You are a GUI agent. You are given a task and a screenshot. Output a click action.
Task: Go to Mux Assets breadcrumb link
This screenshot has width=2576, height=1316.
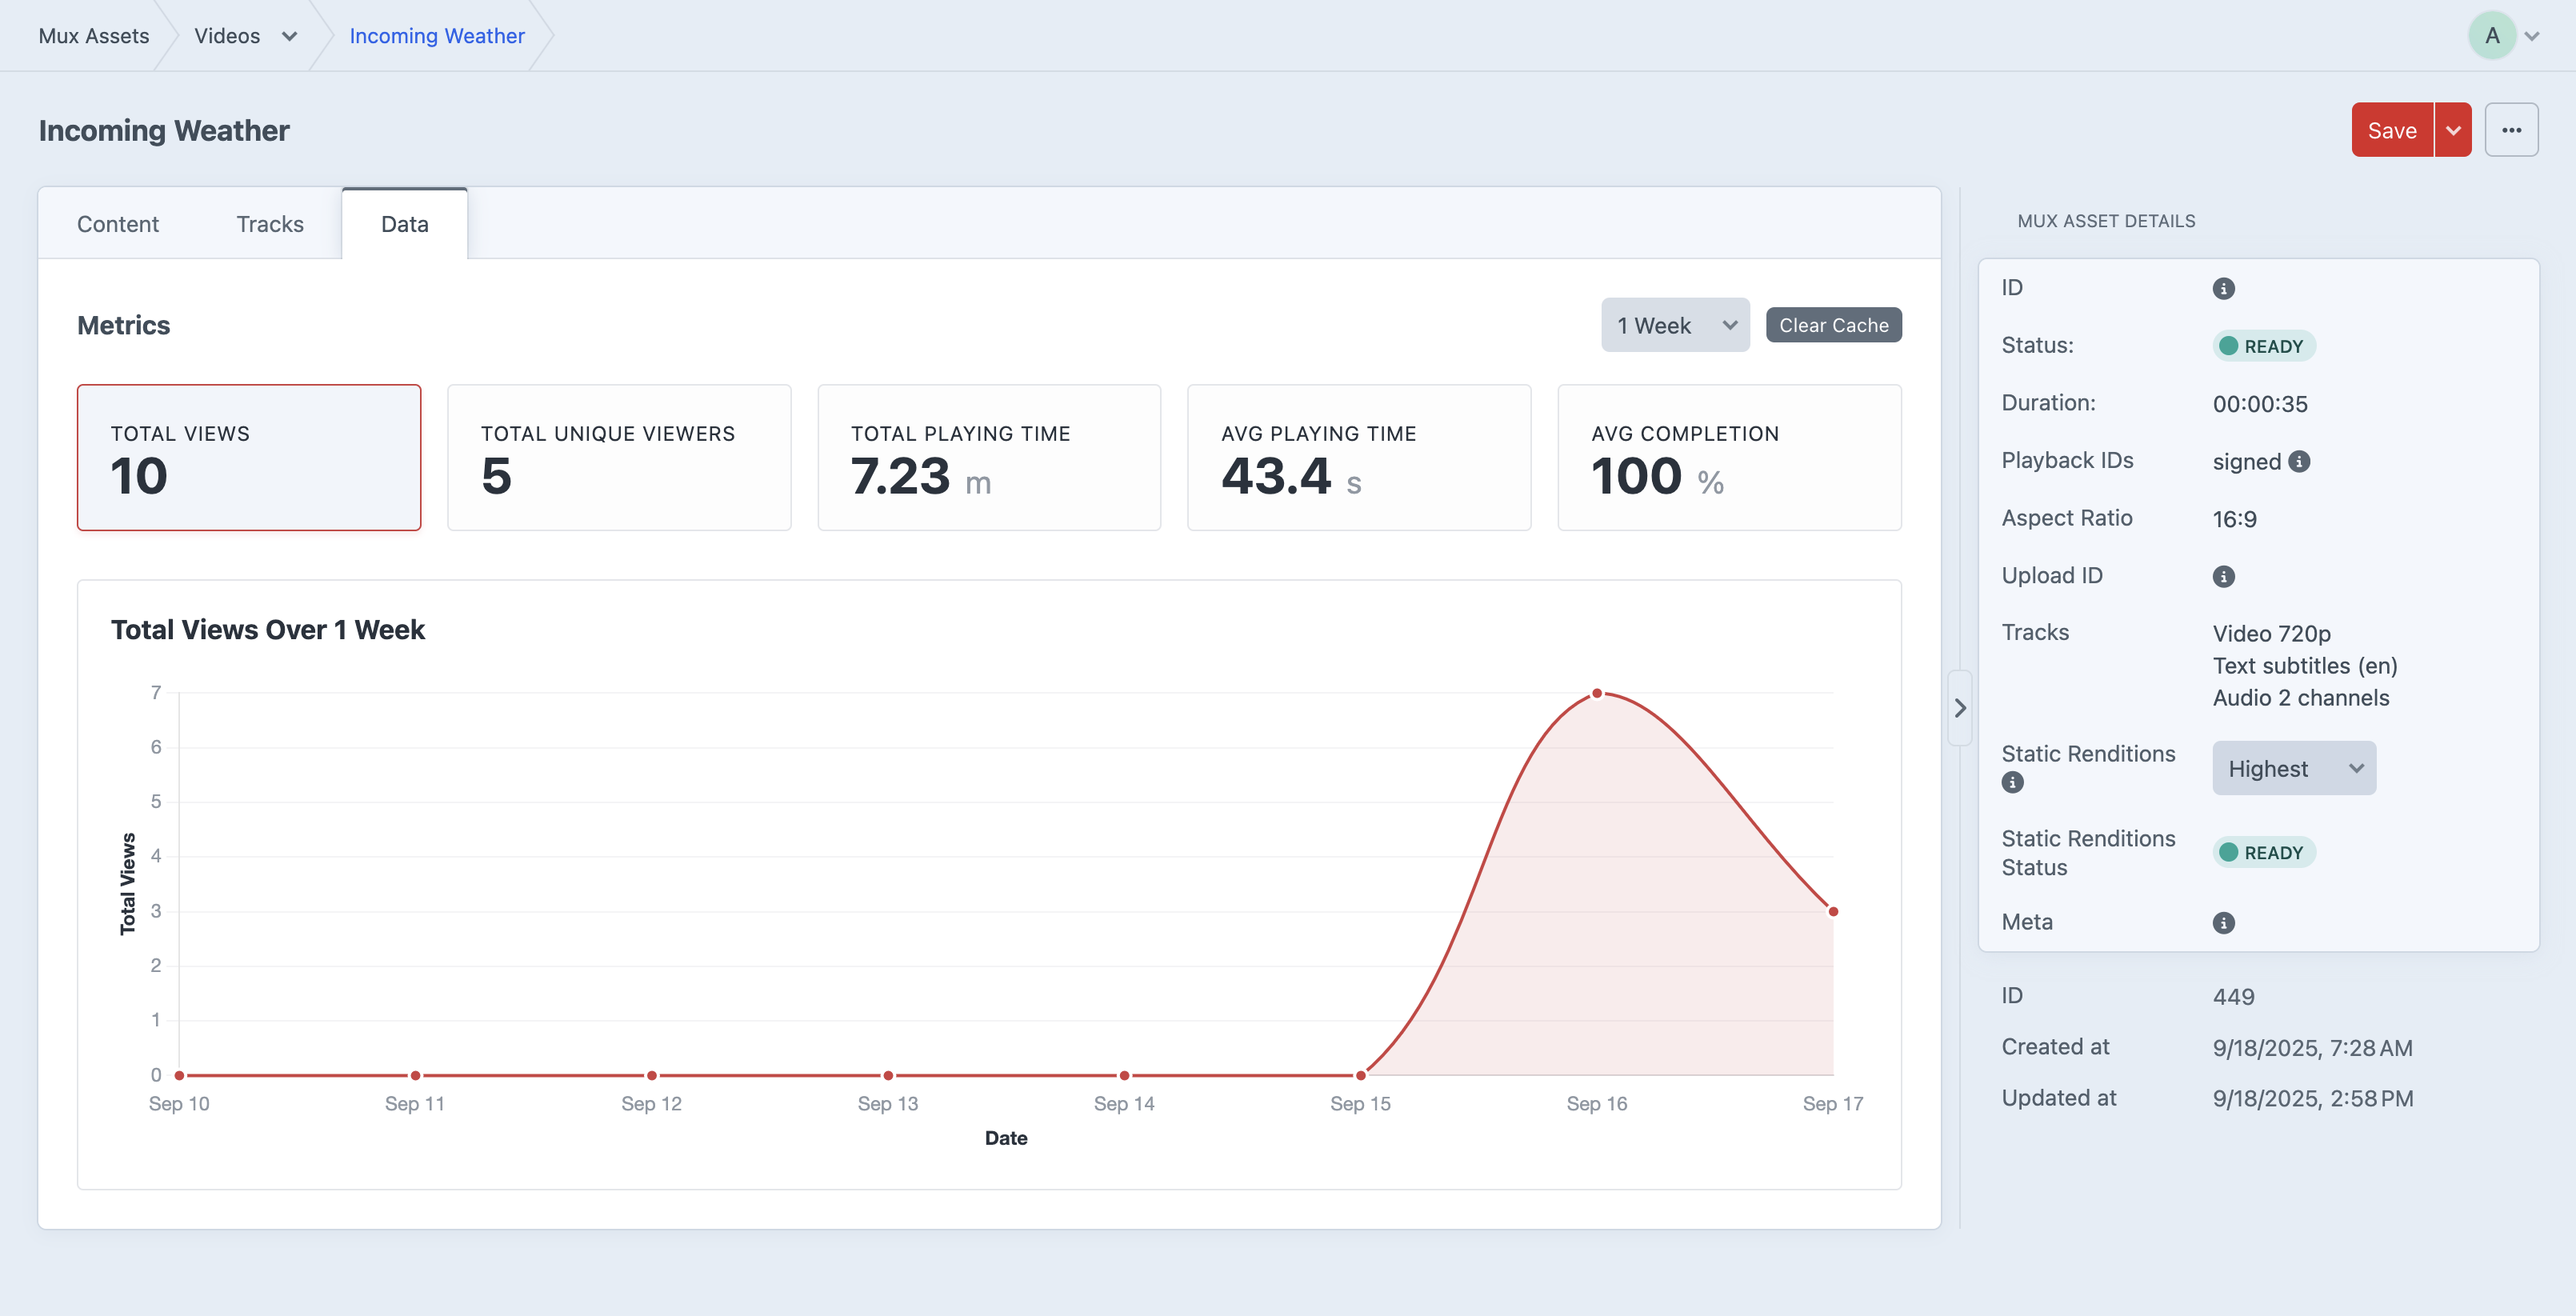pyautogui.click(x=94, y=36)
